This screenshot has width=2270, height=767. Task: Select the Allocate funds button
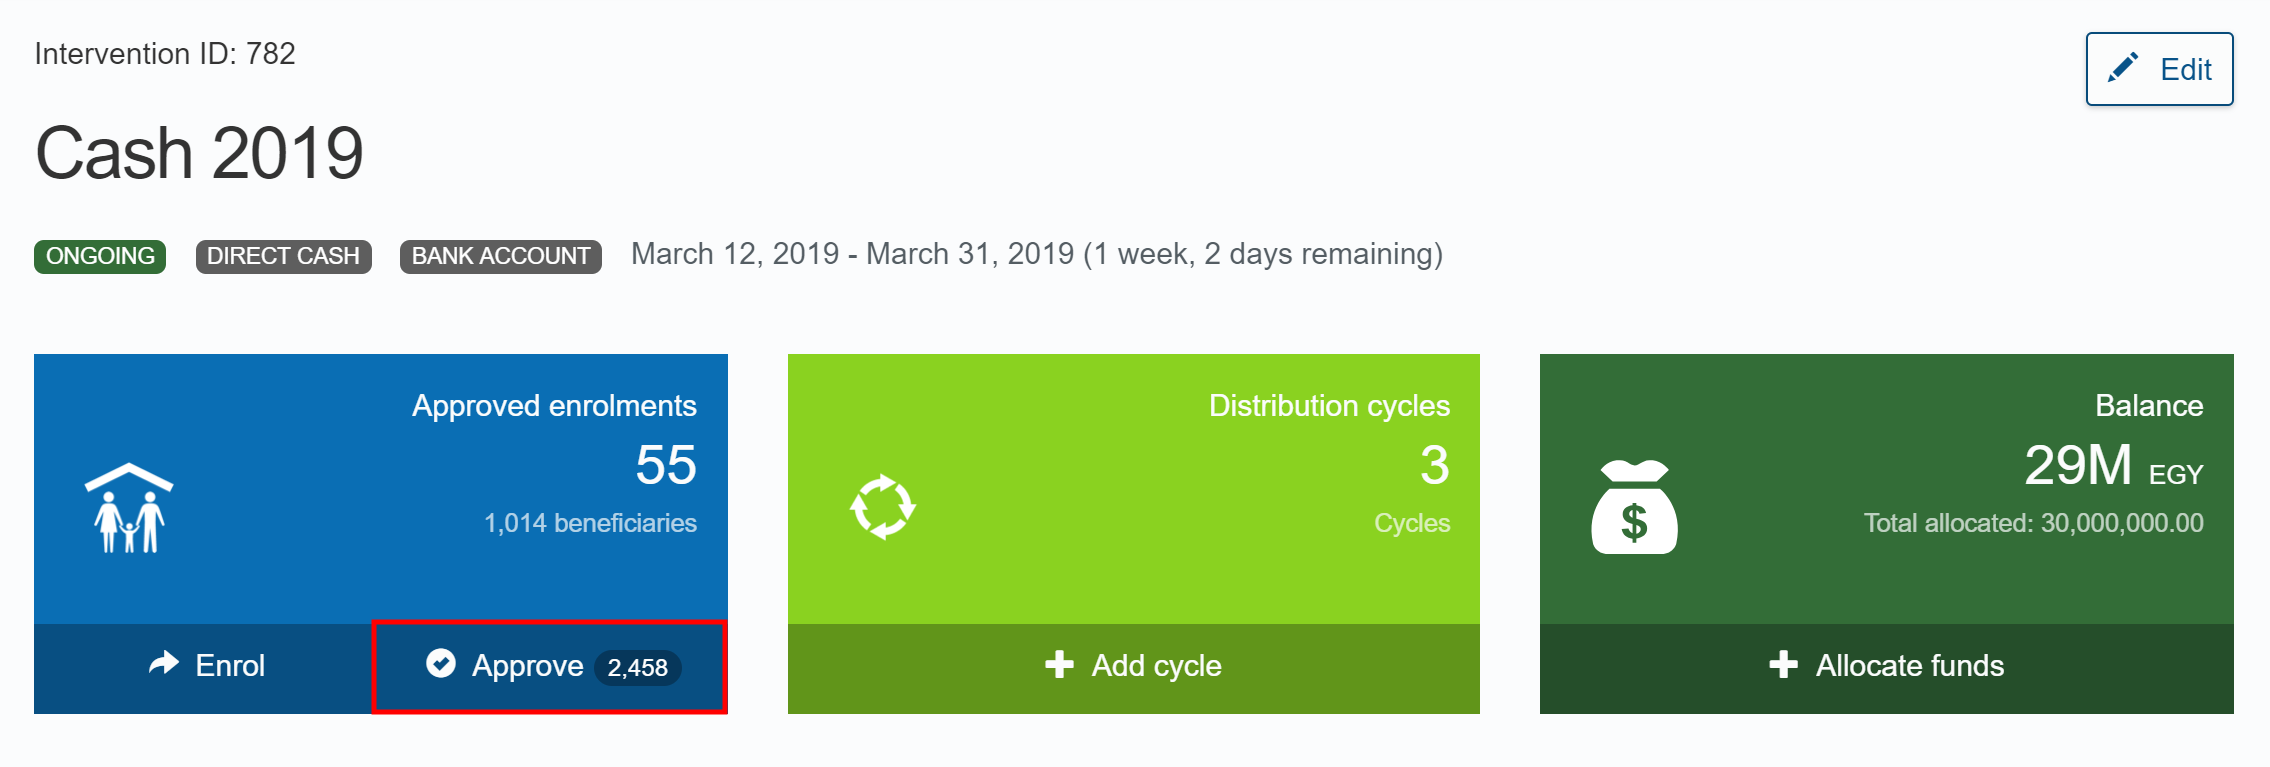(x=1886, y=667)
